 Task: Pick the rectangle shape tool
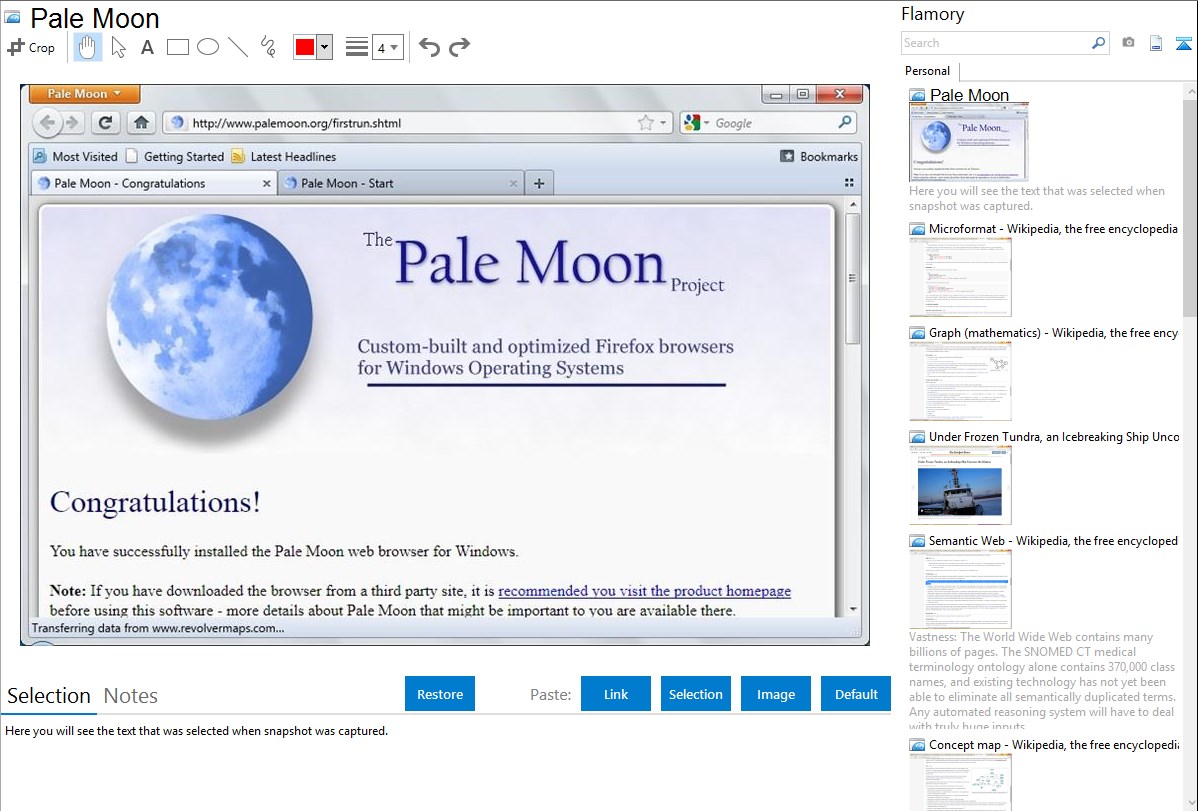177,47
